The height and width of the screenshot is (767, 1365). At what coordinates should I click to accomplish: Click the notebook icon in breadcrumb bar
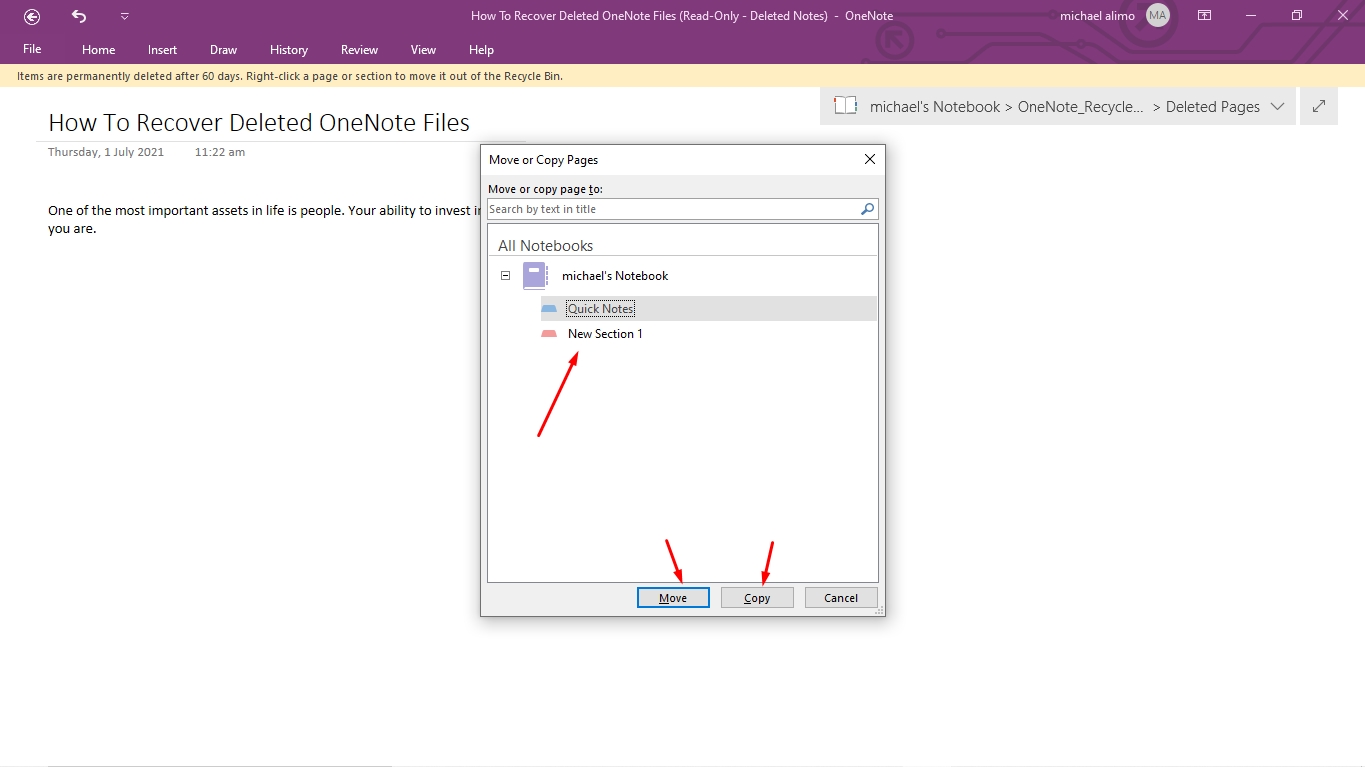click(846, 106)
